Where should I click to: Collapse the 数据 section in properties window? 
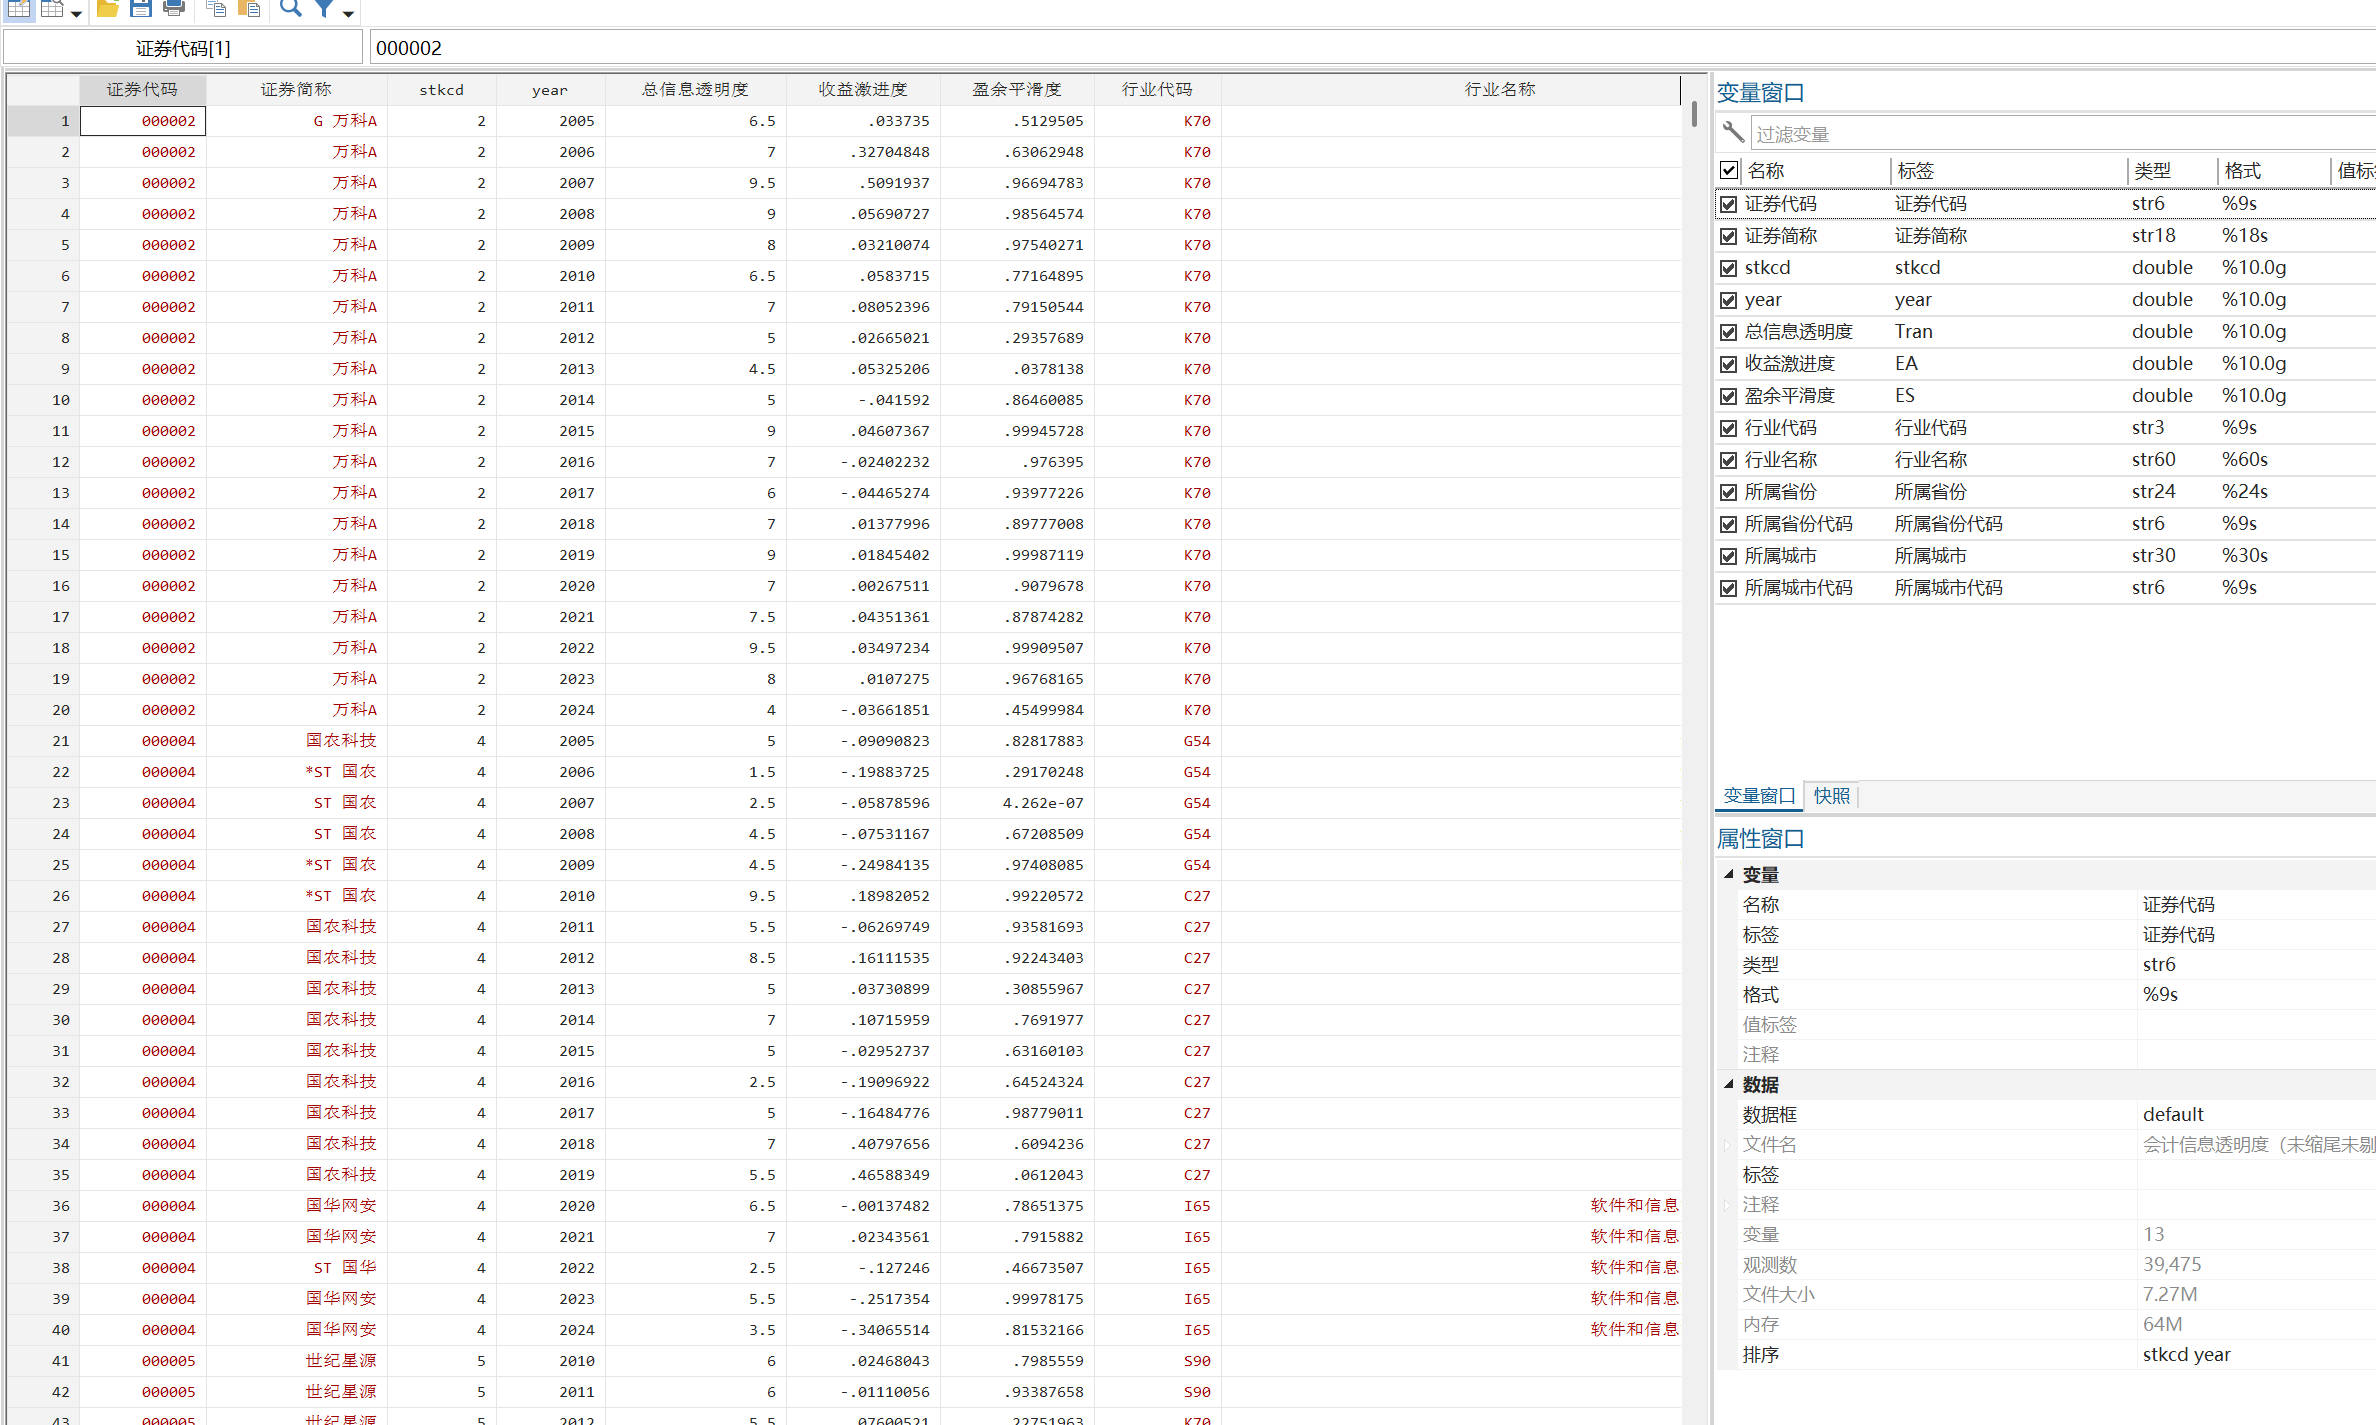pyautogui.click(x=1728, y=1084)
